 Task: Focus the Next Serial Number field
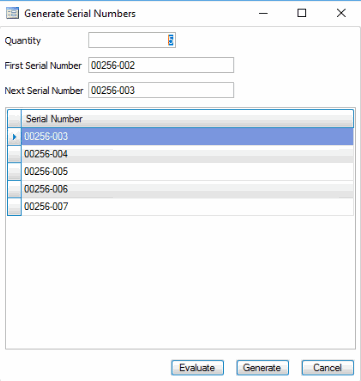pyautogui.click(x=161, y=90)
